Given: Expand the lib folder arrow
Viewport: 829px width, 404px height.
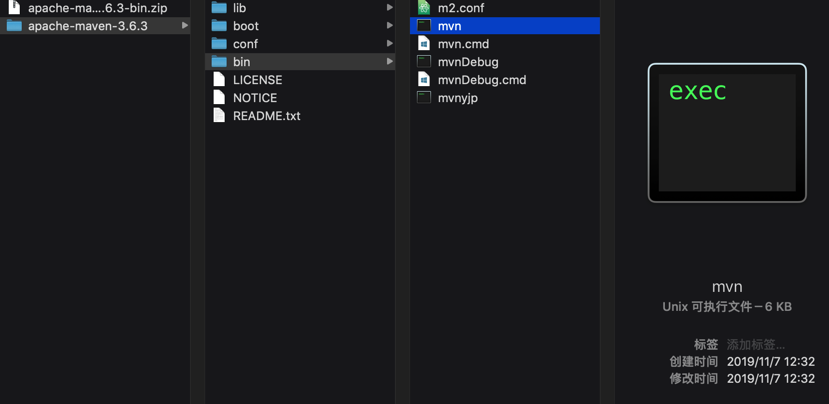Looking at the screenshot, I should [x=390, y=8].
